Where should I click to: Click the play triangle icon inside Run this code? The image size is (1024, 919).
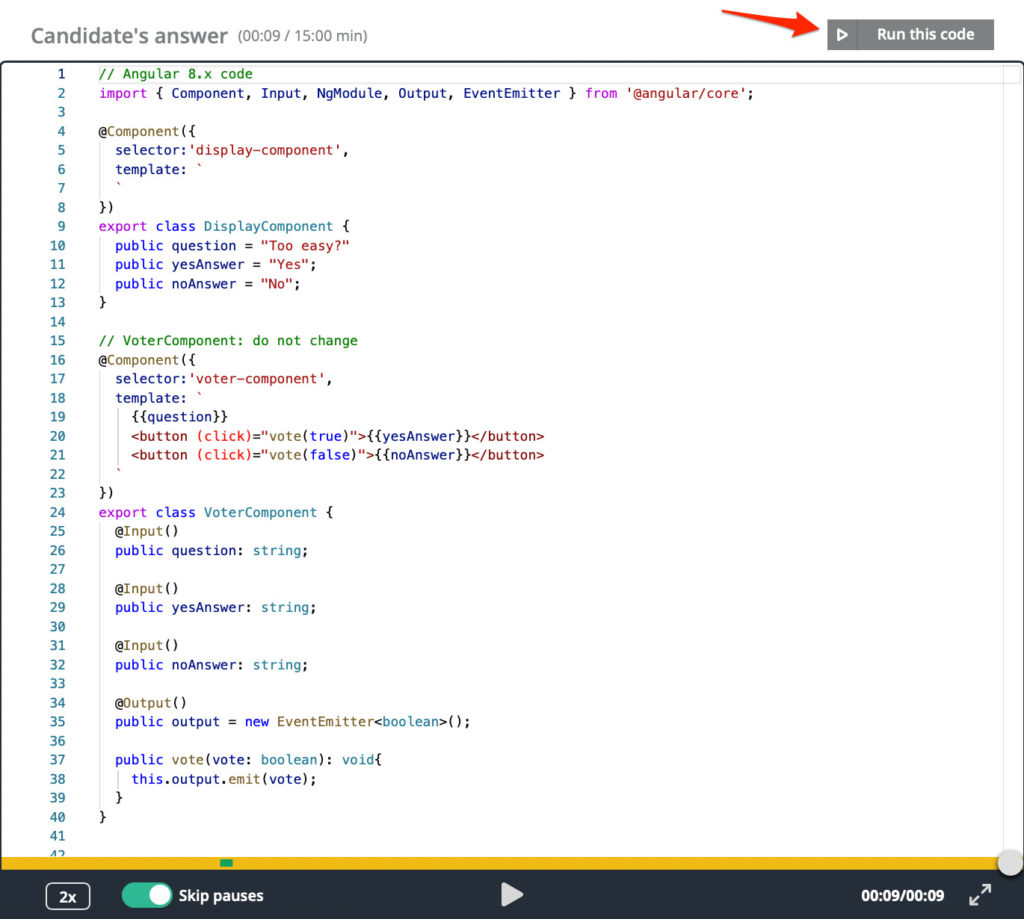(841, 34)
